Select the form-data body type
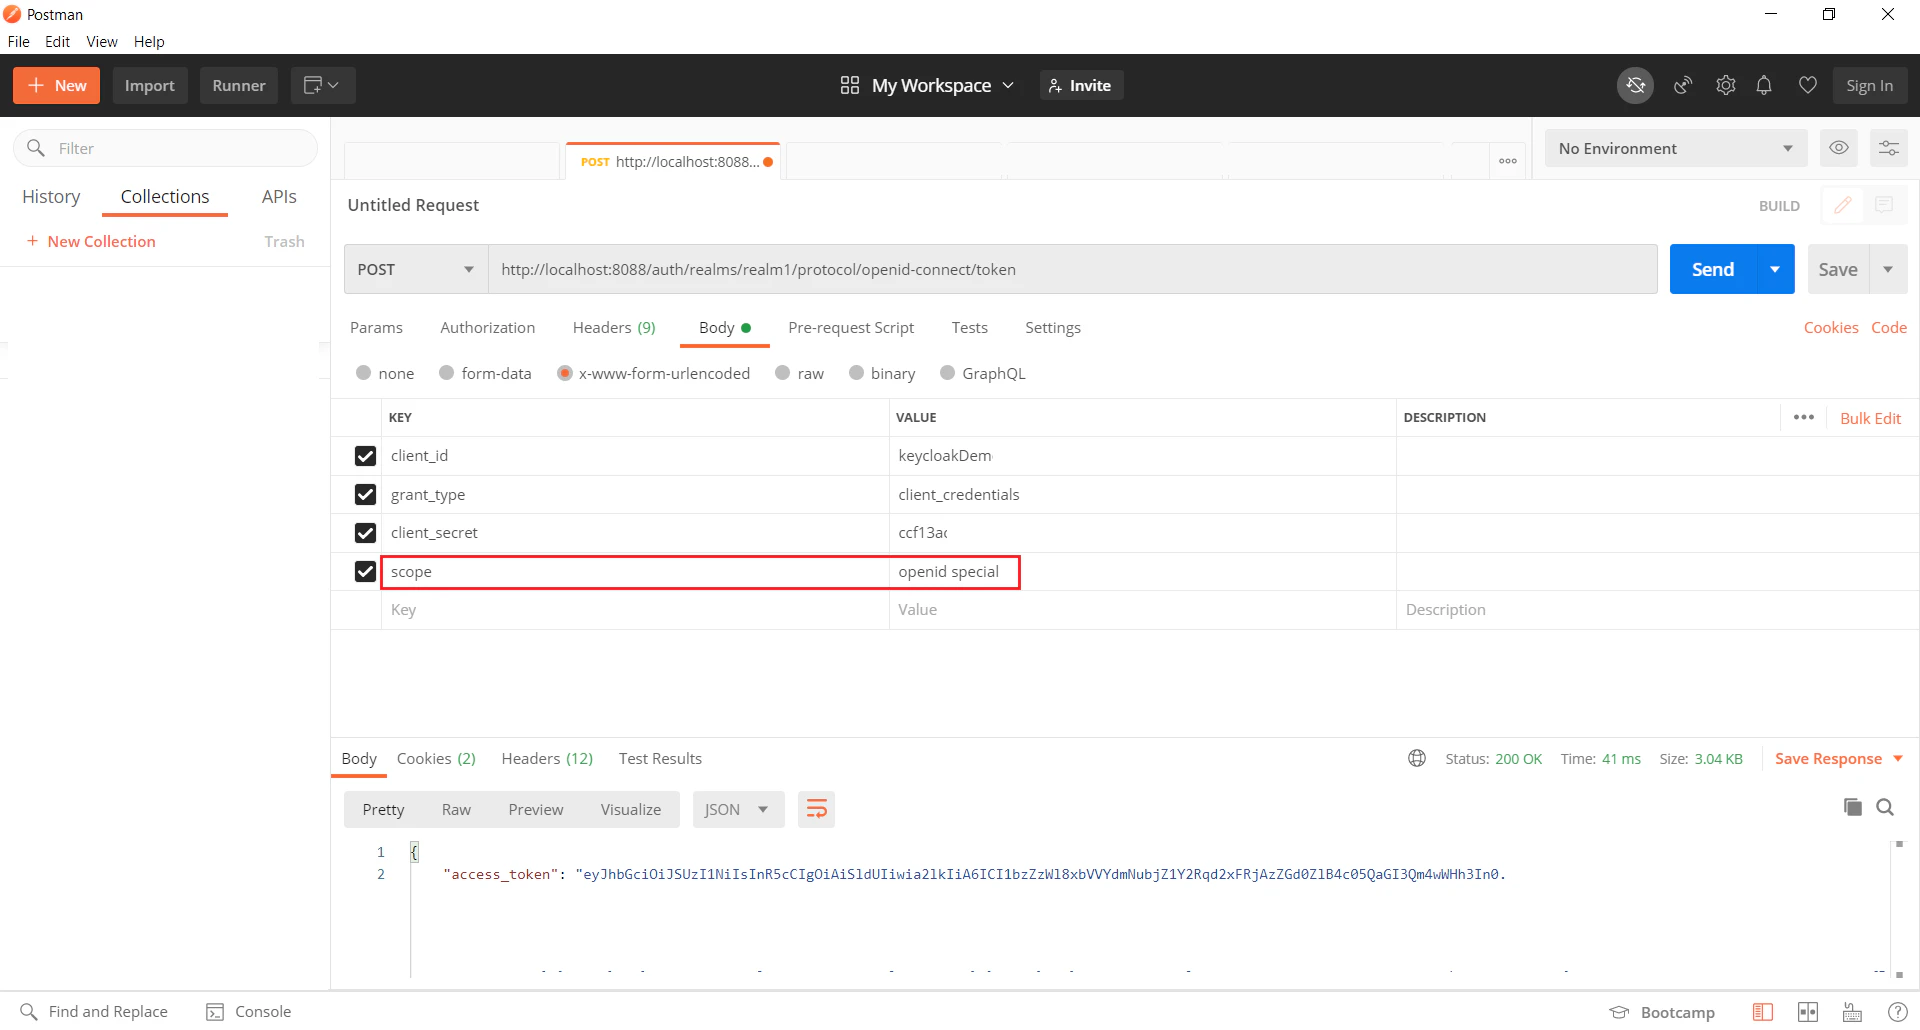This screenshot has width=1920, height=1030. tap(447, 373)
